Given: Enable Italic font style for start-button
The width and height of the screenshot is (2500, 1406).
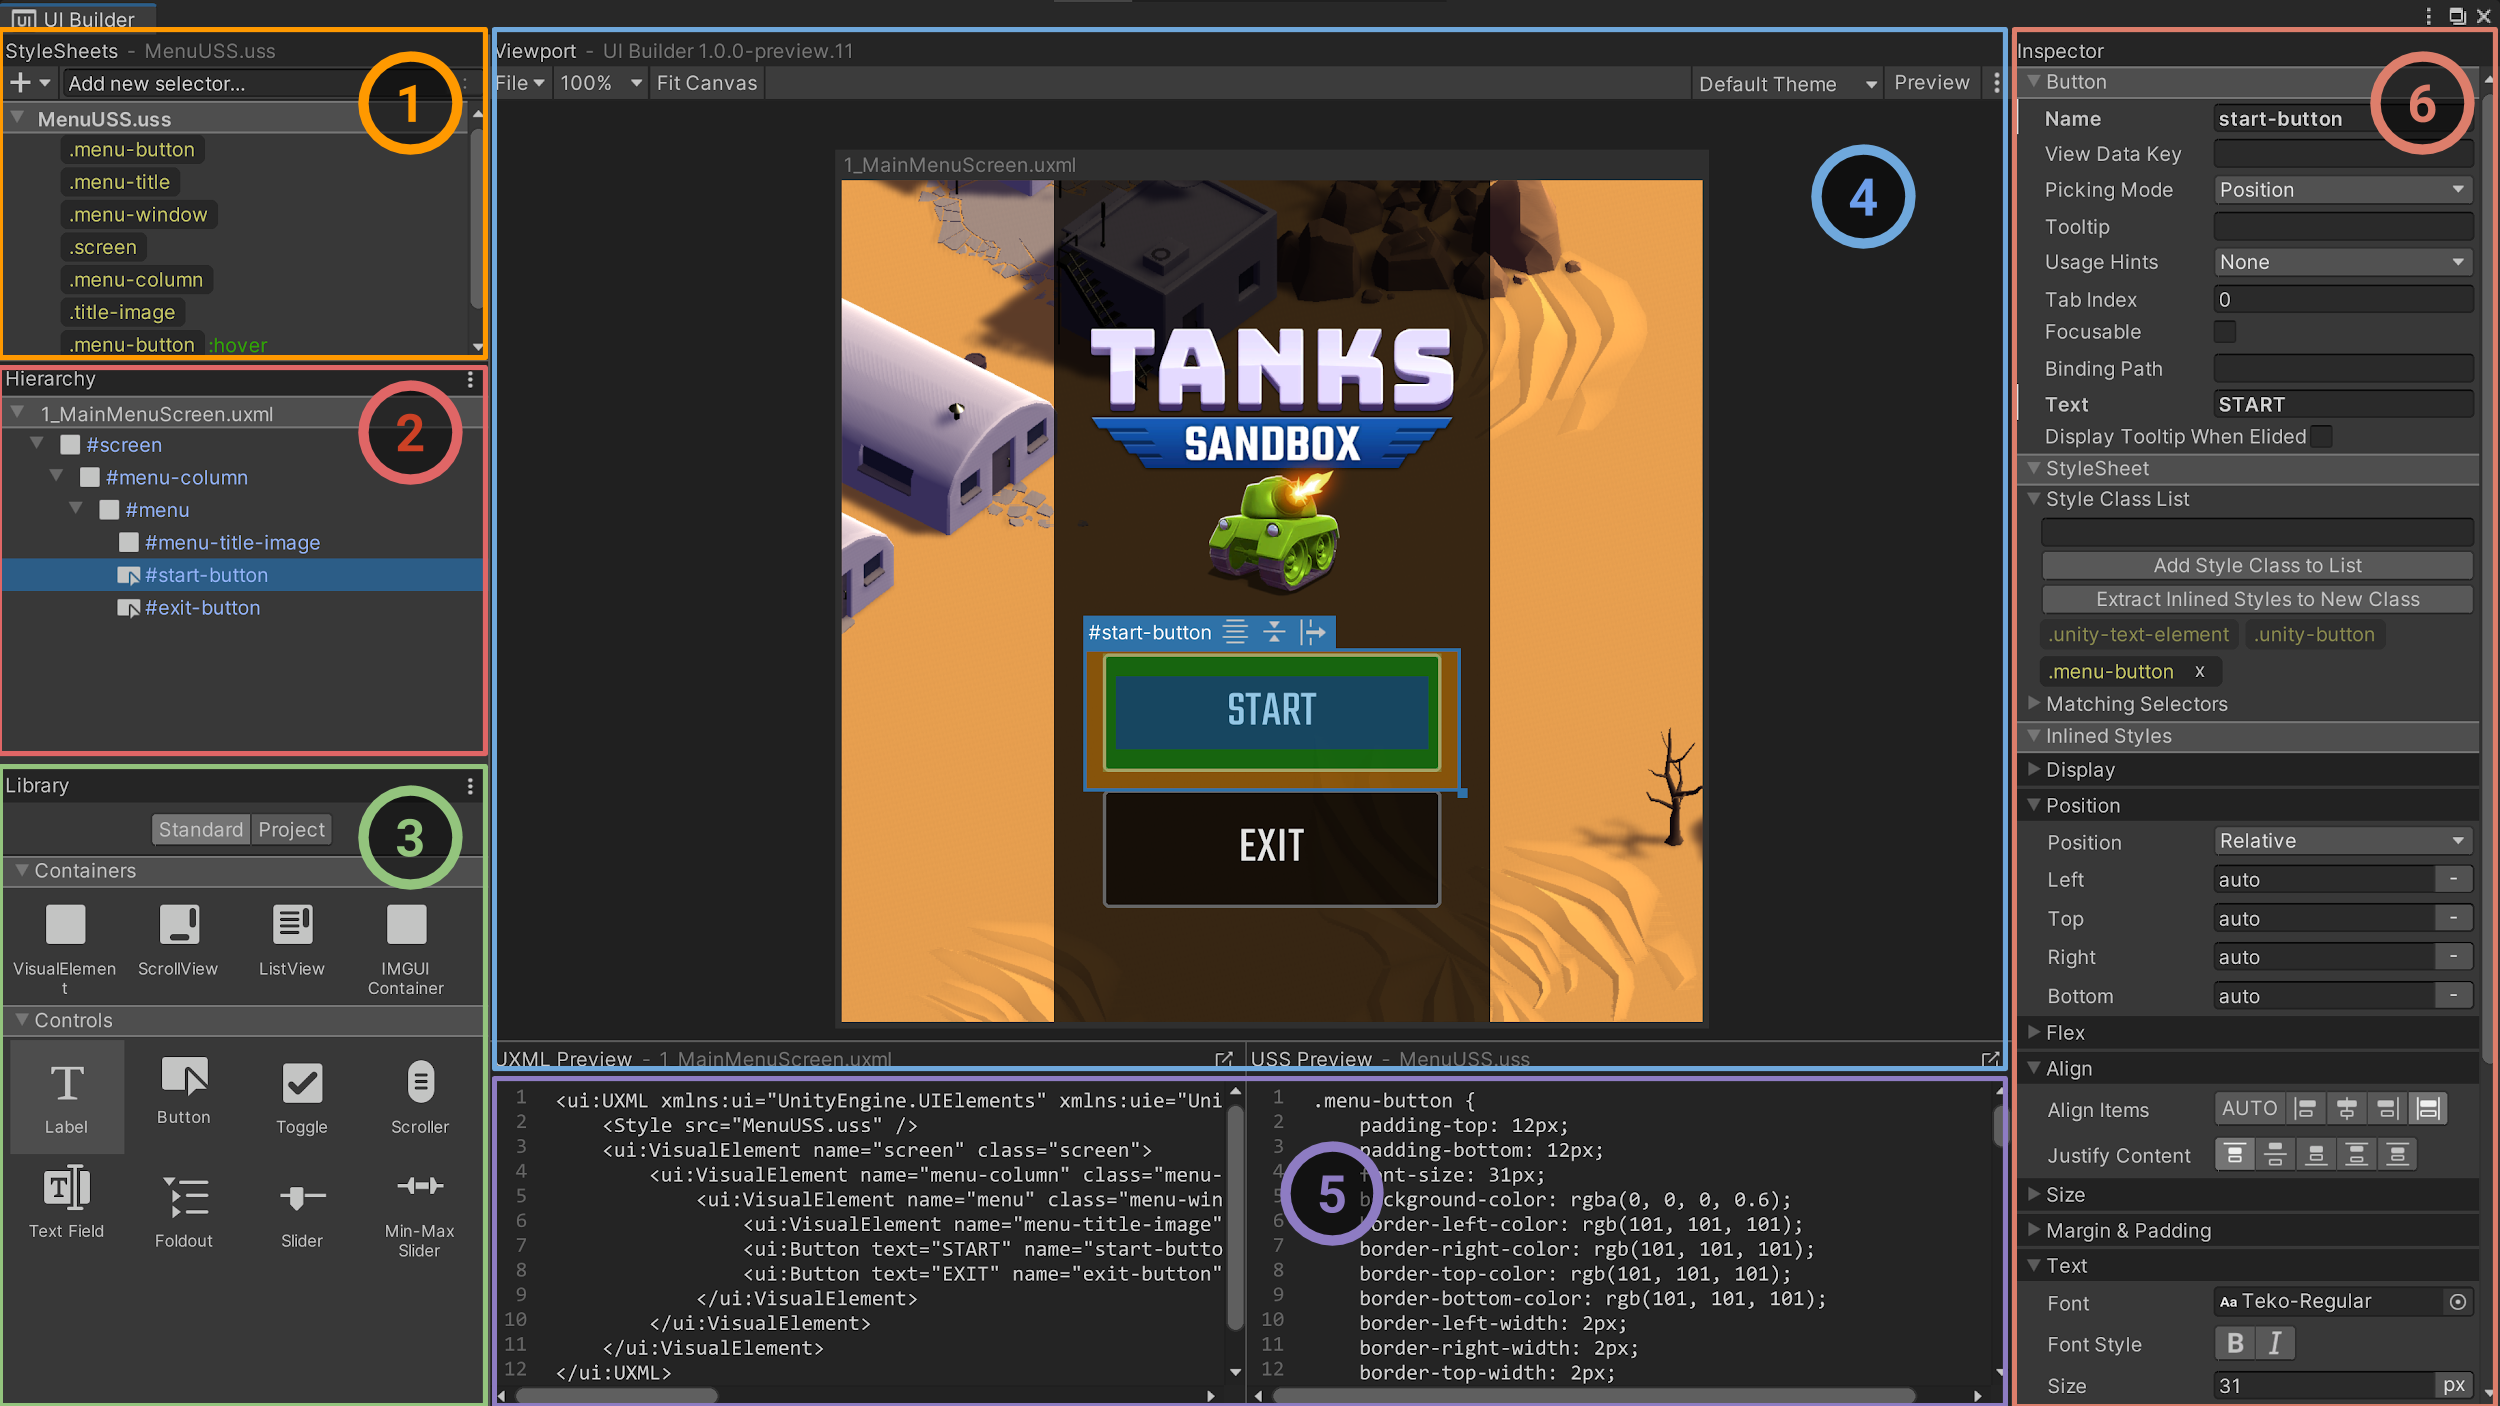Looking at the screenshot, I should coord(2273,1342).
